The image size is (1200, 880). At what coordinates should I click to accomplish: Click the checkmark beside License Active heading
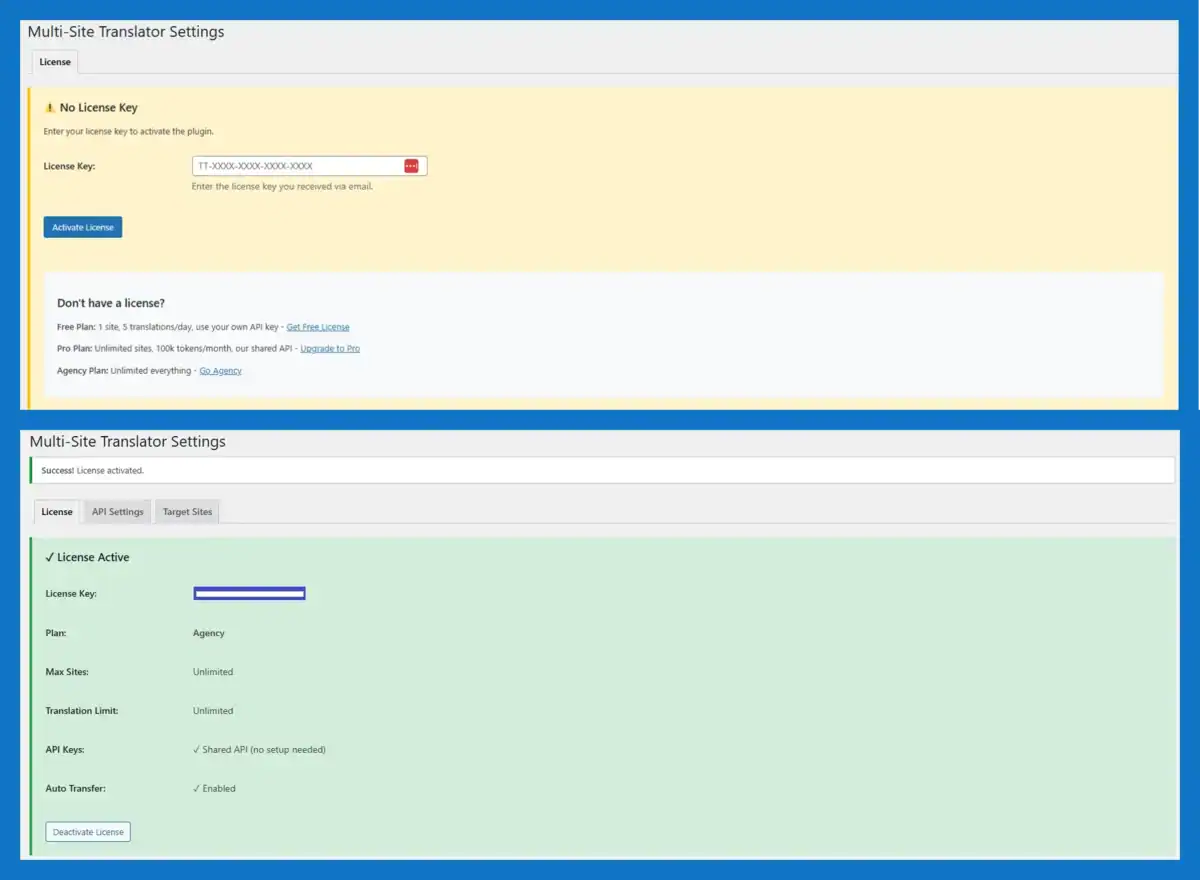[x=50, y=557]
